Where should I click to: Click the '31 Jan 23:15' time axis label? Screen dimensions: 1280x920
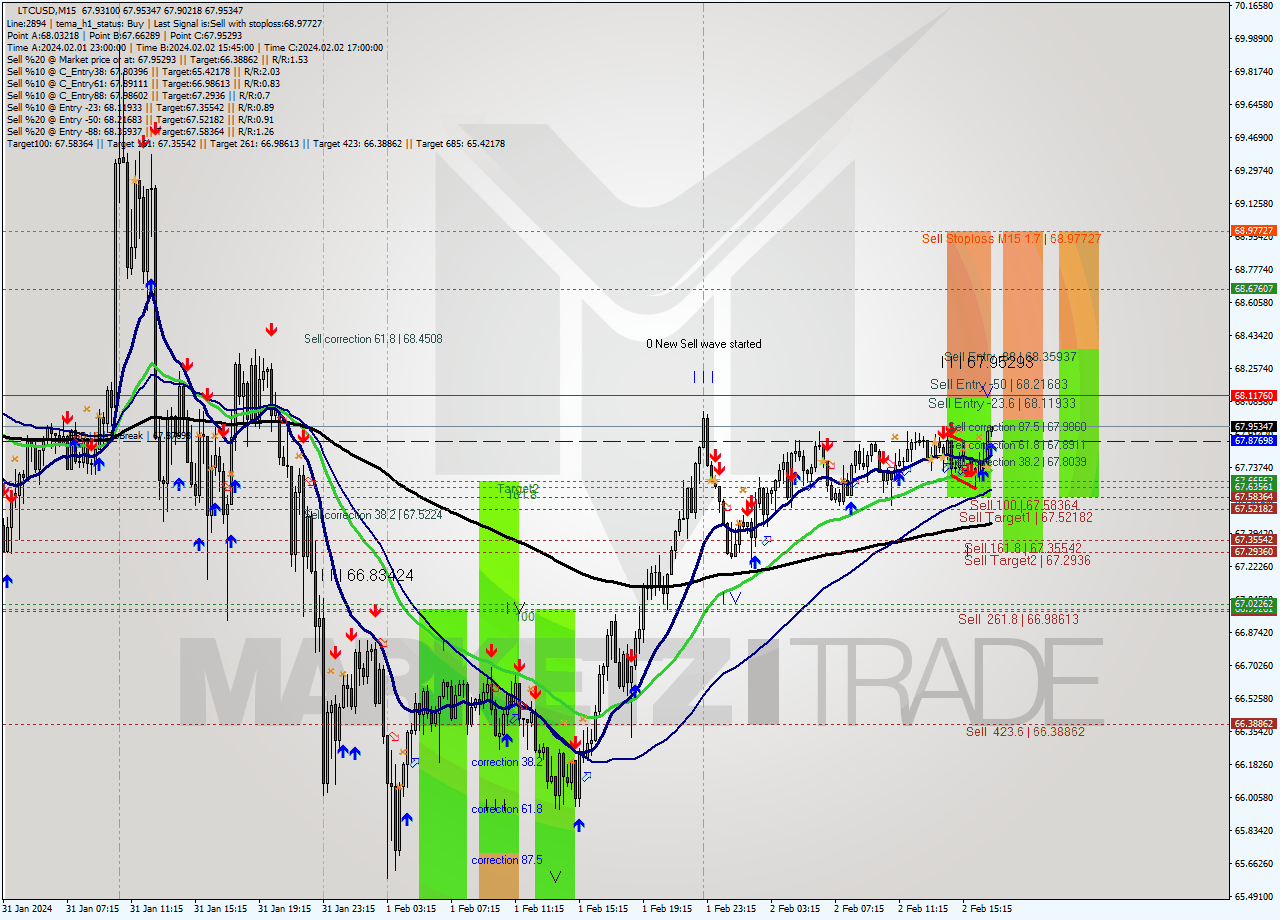[348, 909]
